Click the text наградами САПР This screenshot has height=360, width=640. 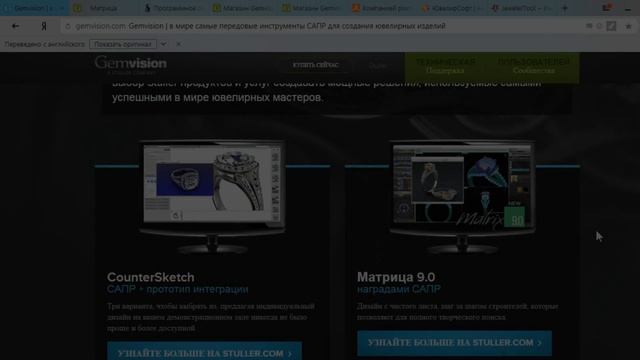(x=399, y=289)
